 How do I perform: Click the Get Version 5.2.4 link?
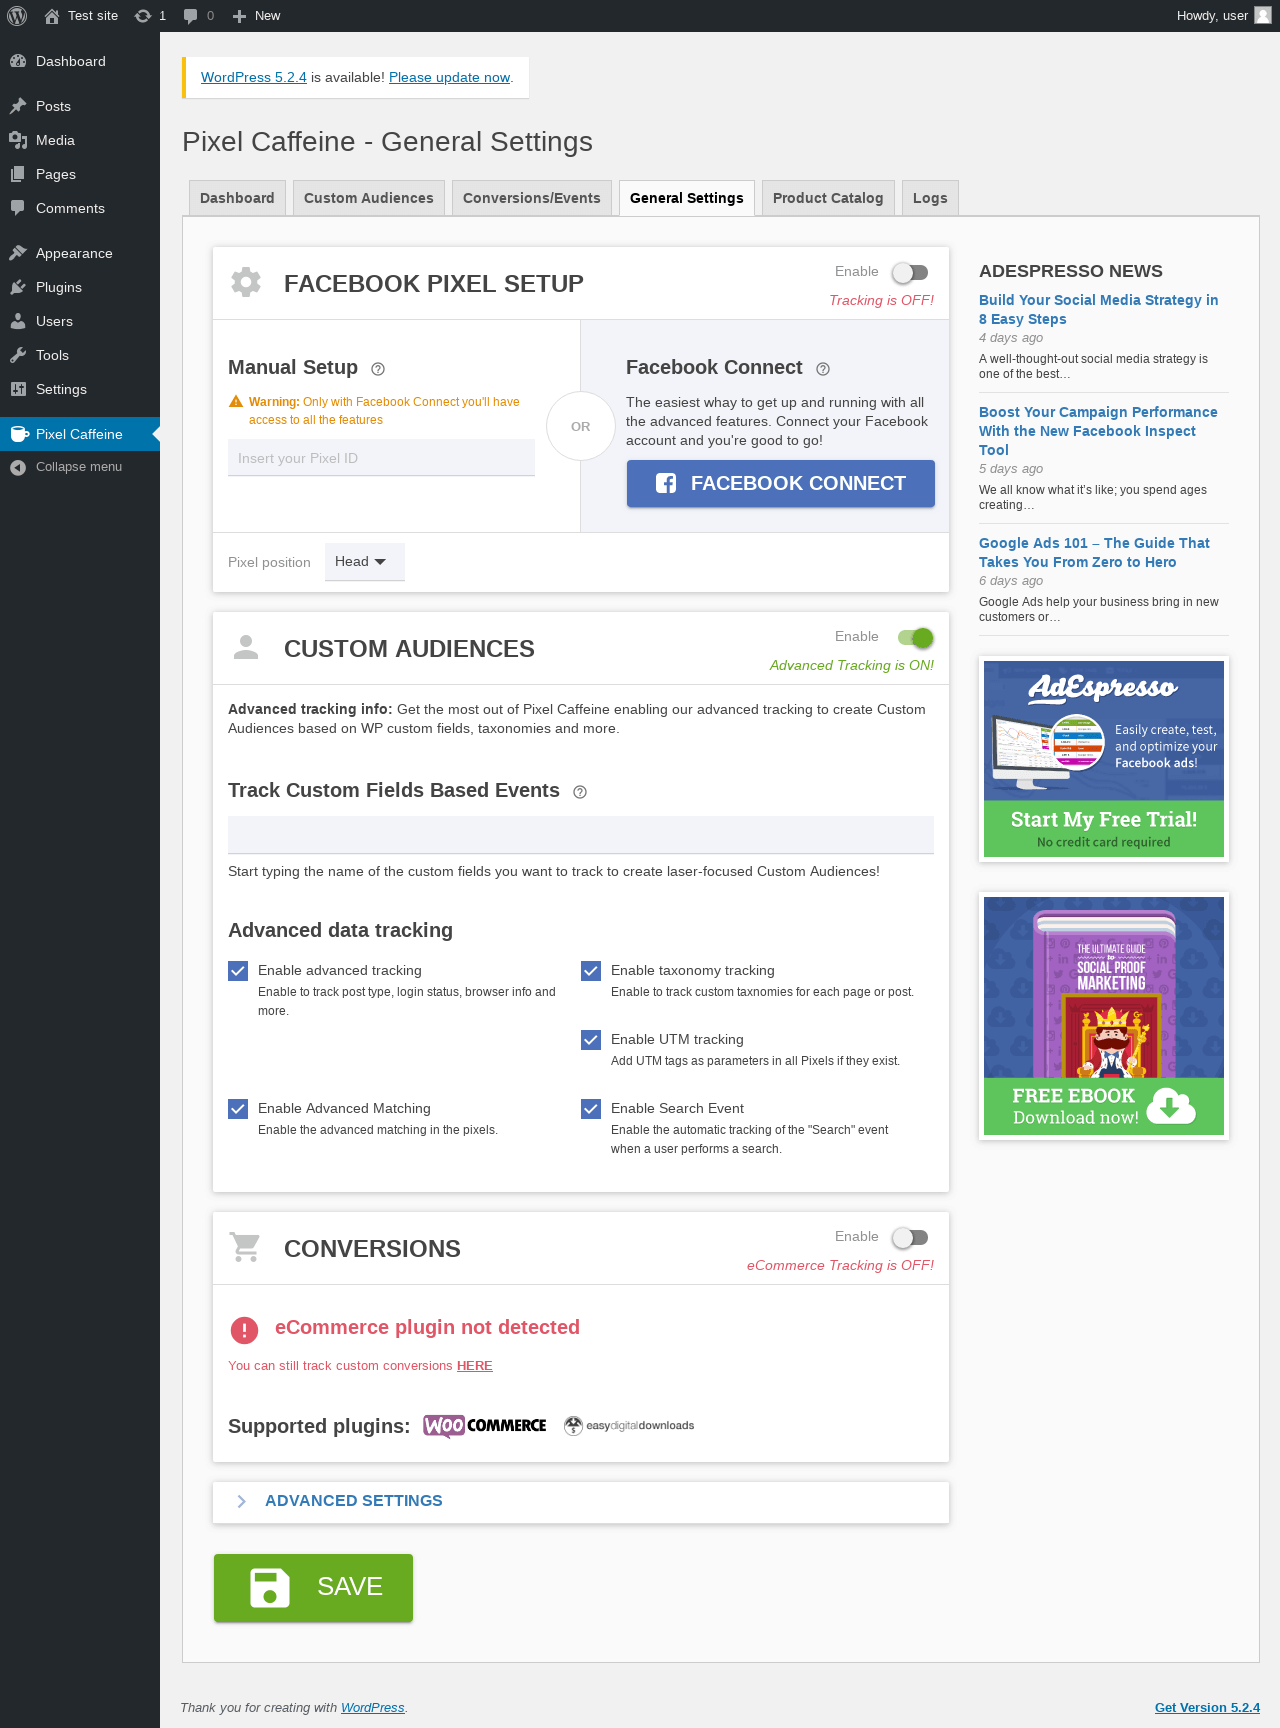click(1207, 1707)
